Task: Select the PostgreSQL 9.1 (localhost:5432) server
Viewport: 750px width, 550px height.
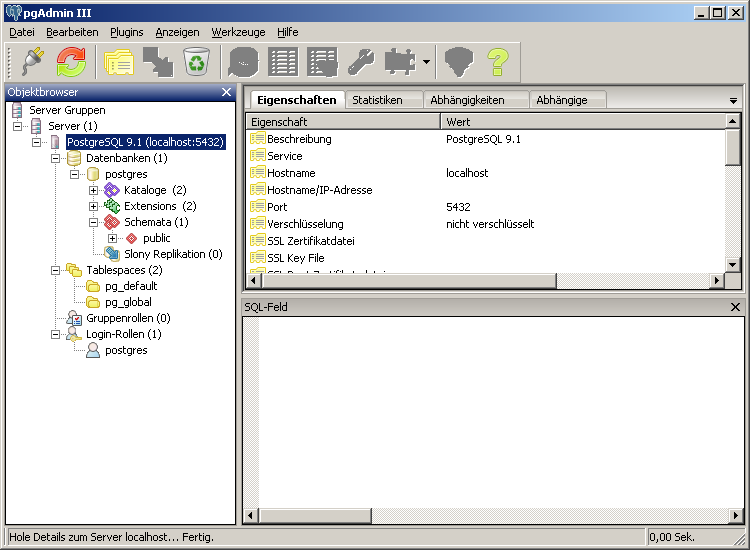Action: (145, 142)
